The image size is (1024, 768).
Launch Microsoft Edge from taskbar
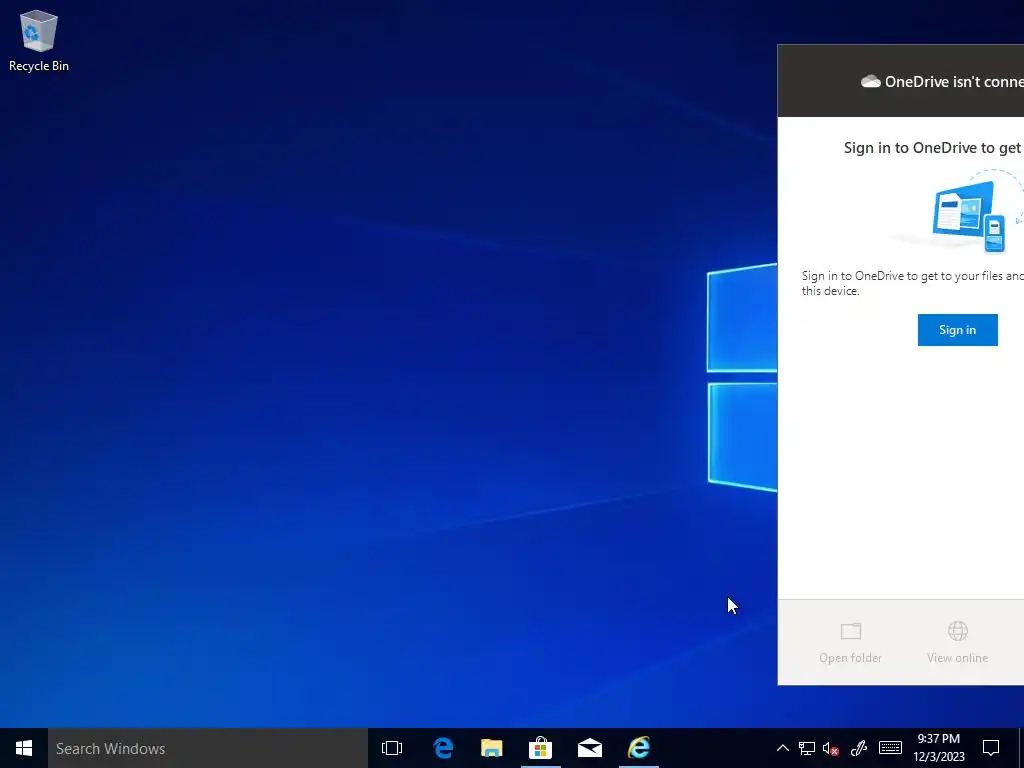click(443, 748)
